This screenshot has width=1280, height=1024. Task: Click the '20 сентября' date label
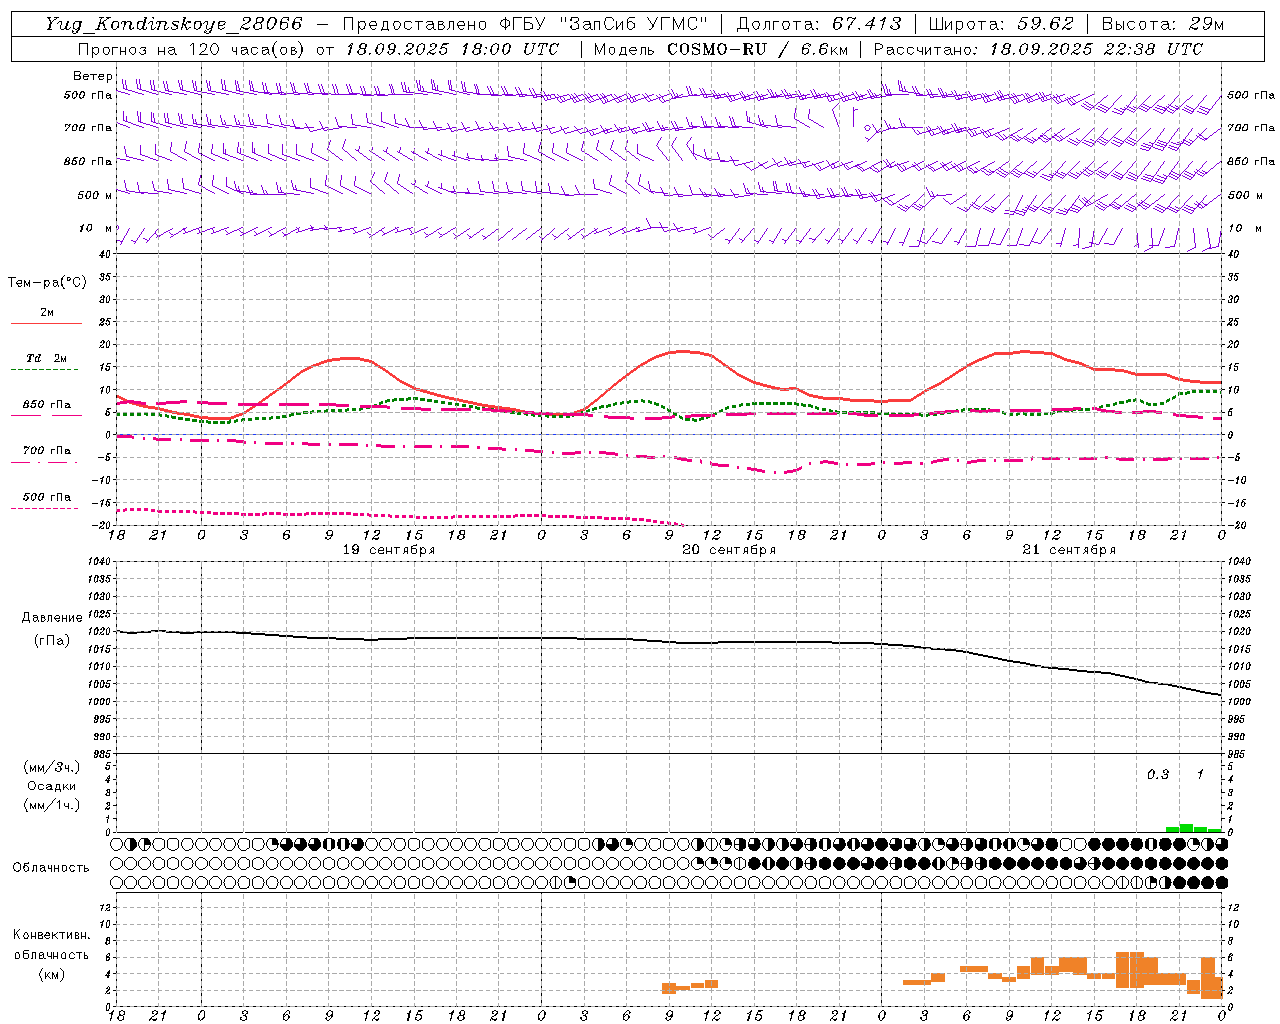point(729,550)
